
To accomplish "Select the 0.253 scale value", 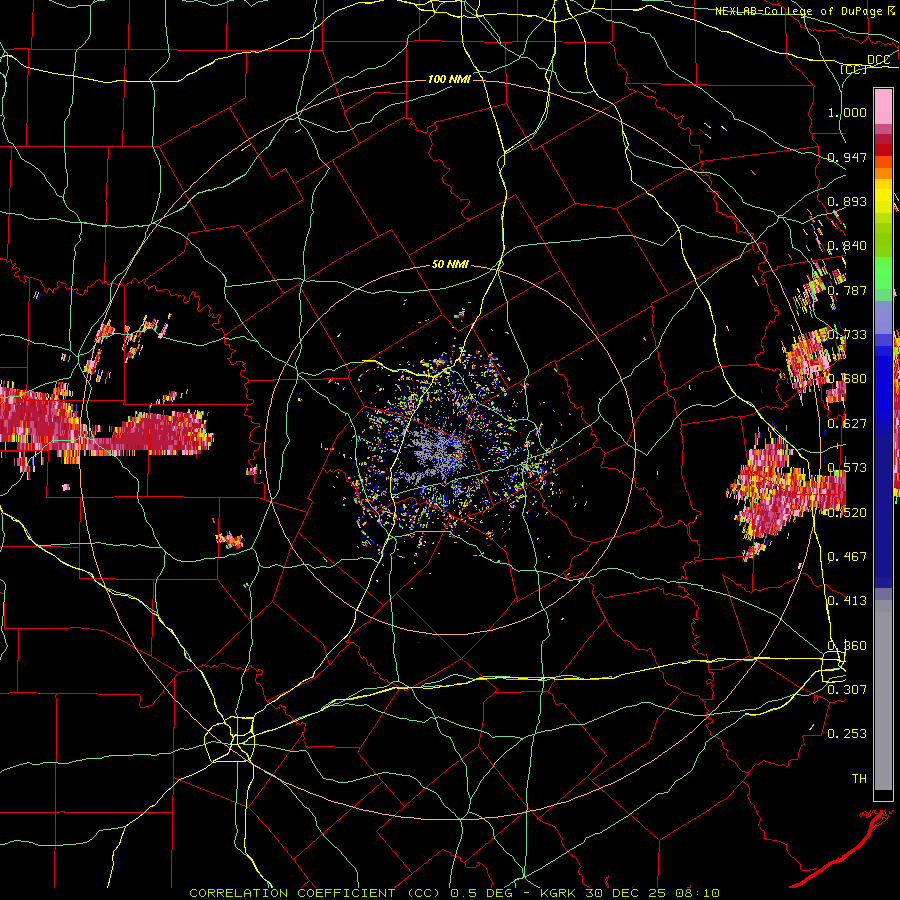I will (847, 734).
